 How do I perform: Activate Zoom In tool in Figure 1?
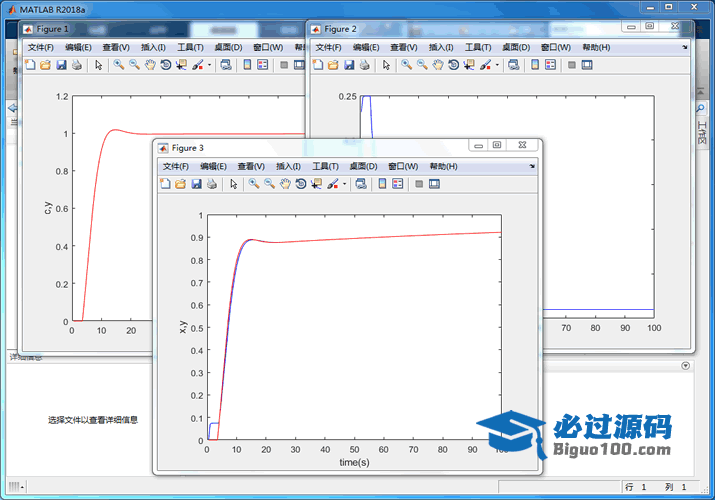pos(119,65)
